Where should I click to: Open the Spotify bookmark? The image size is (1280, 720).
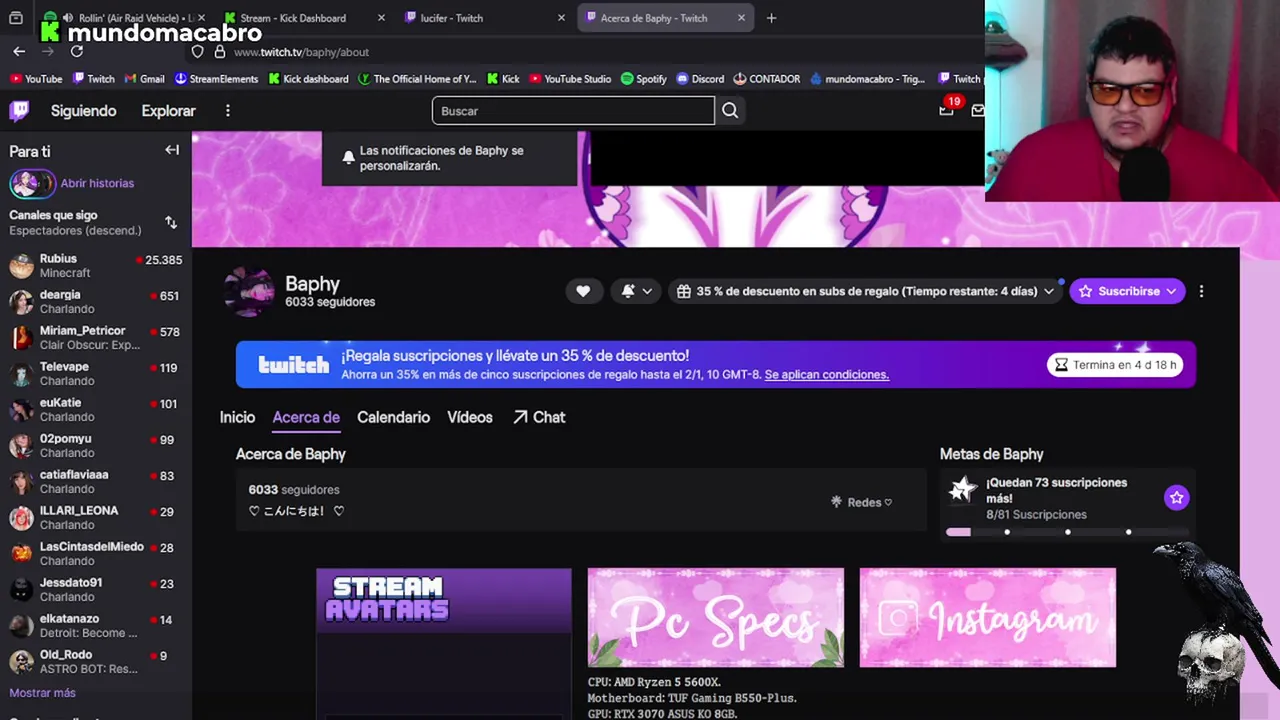[643, 79]
